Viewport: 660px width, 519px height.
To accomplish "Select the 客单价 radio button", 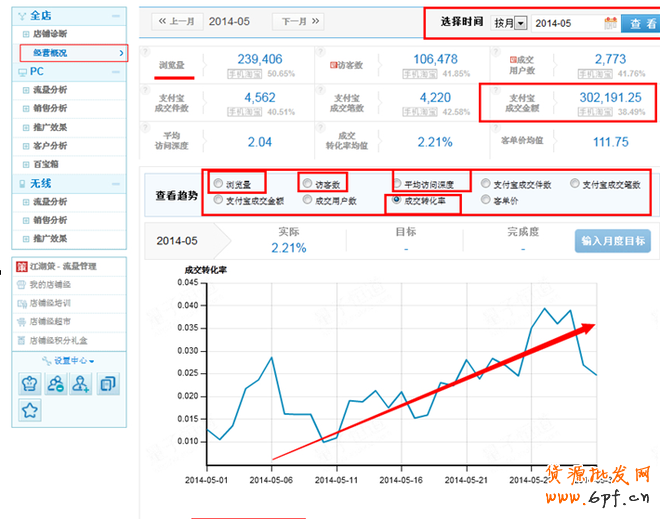I will [486, 199].
